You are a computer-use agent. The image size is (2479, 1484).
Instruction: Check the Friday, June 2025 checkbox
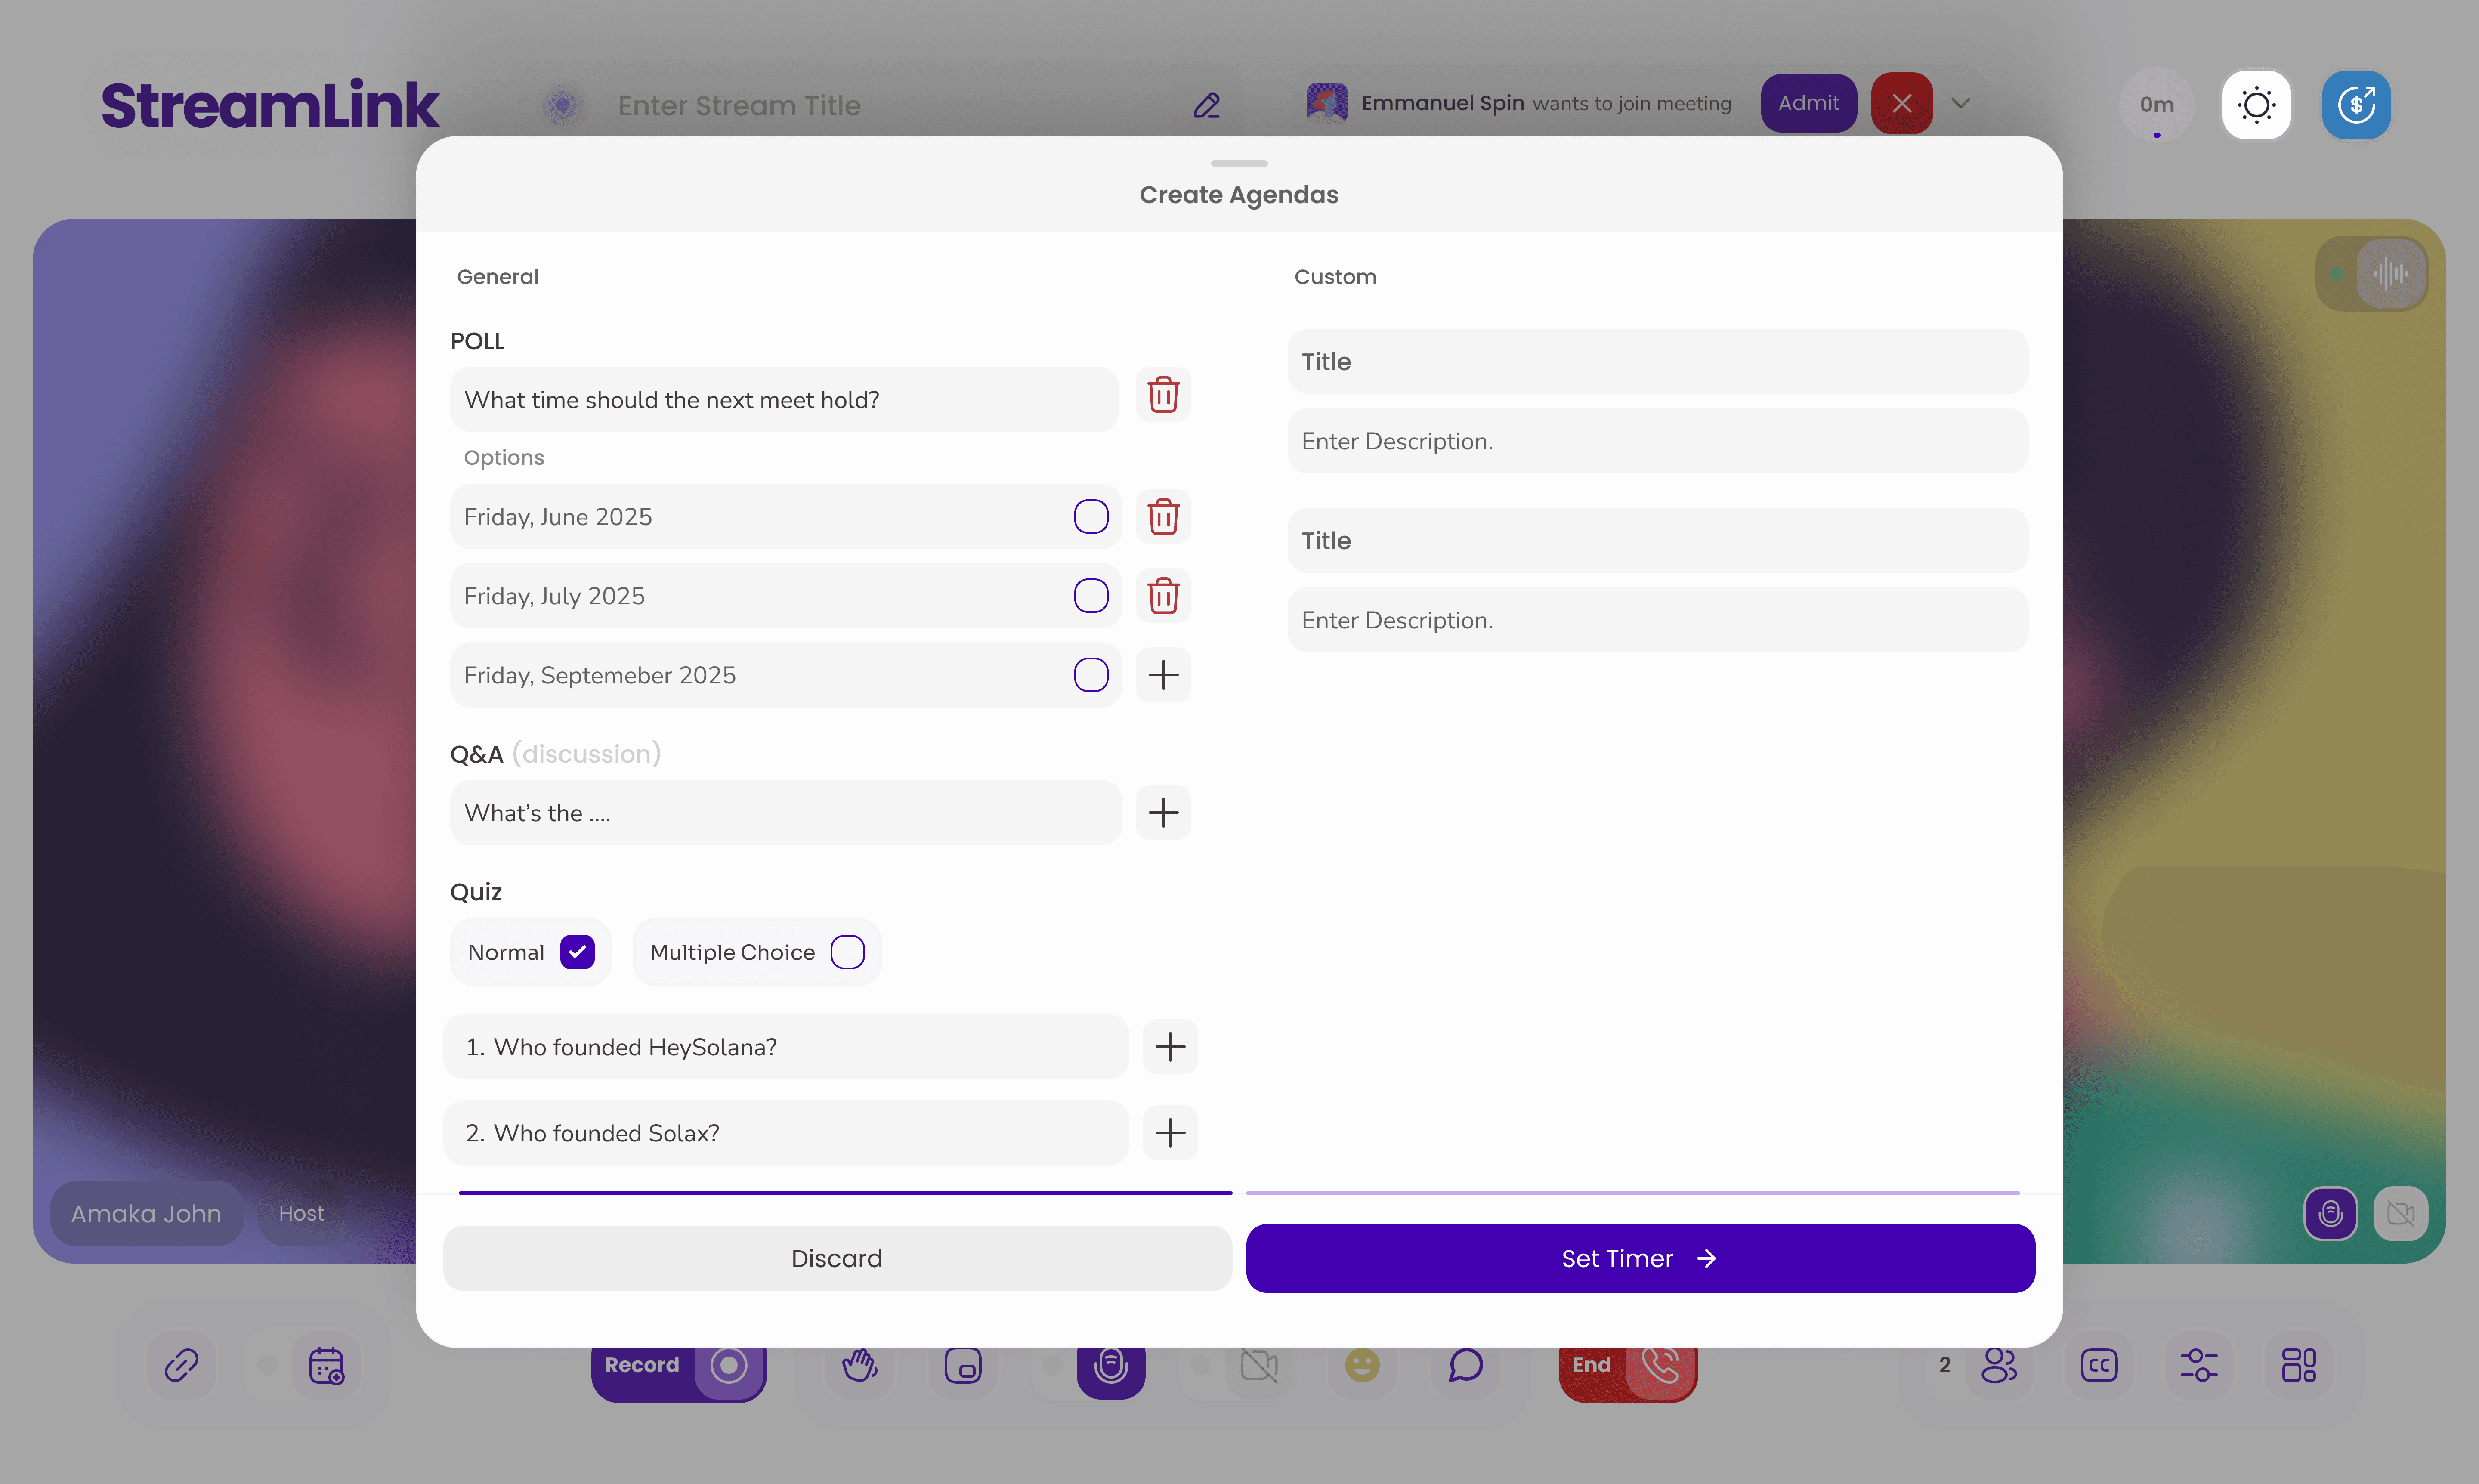coord(1090,517)
